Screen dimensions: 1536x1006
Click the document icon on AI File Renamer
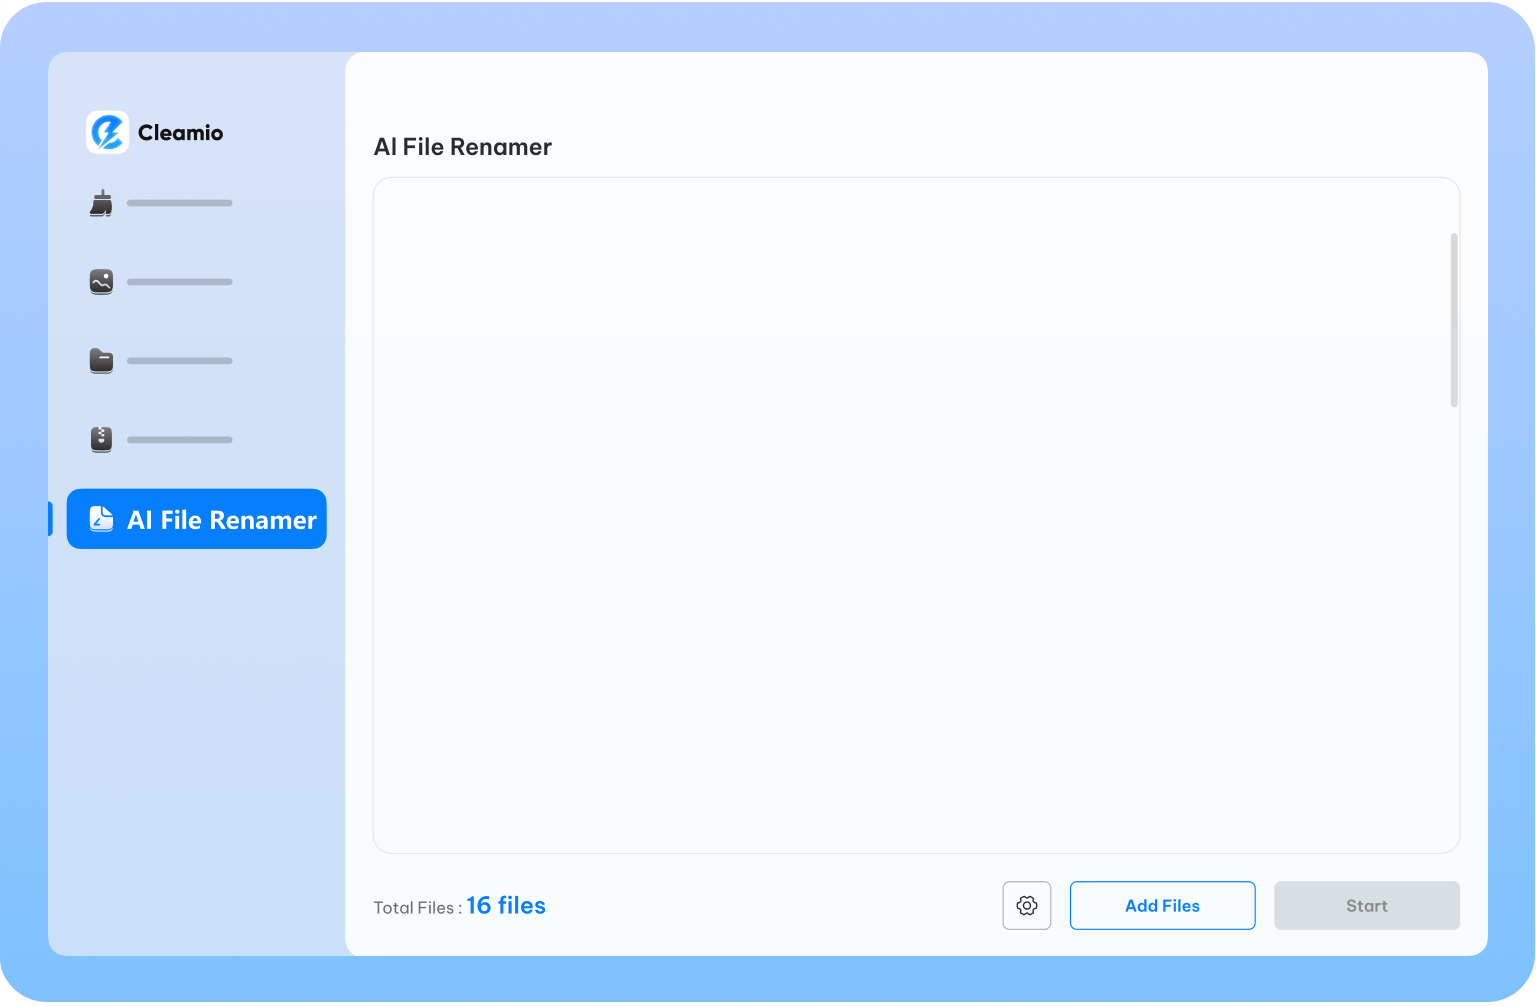(x=101, y=519)
